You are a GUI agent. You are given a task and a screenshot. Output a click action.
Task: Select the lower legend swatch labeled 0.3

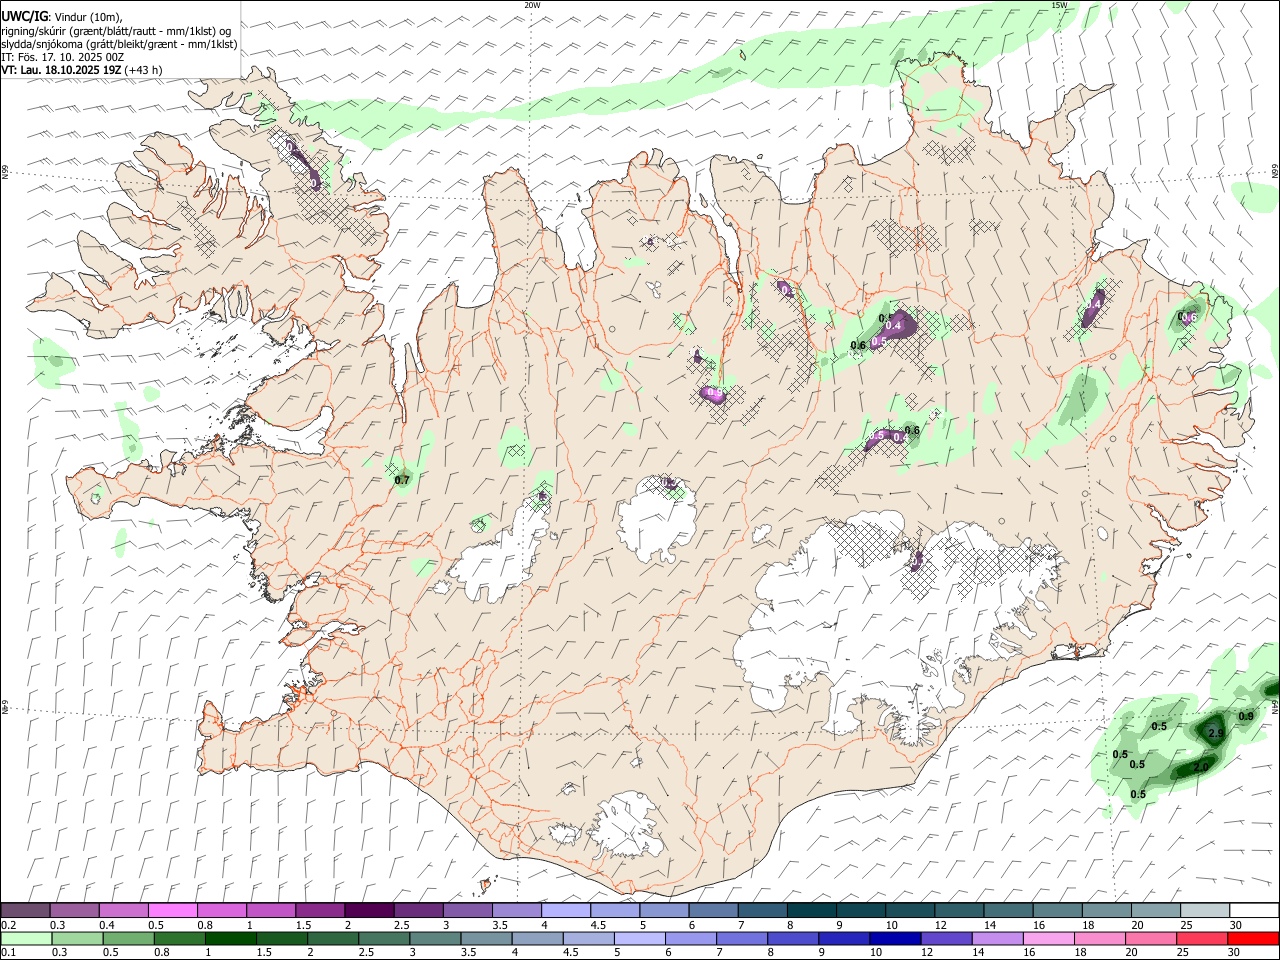[78, 938]
